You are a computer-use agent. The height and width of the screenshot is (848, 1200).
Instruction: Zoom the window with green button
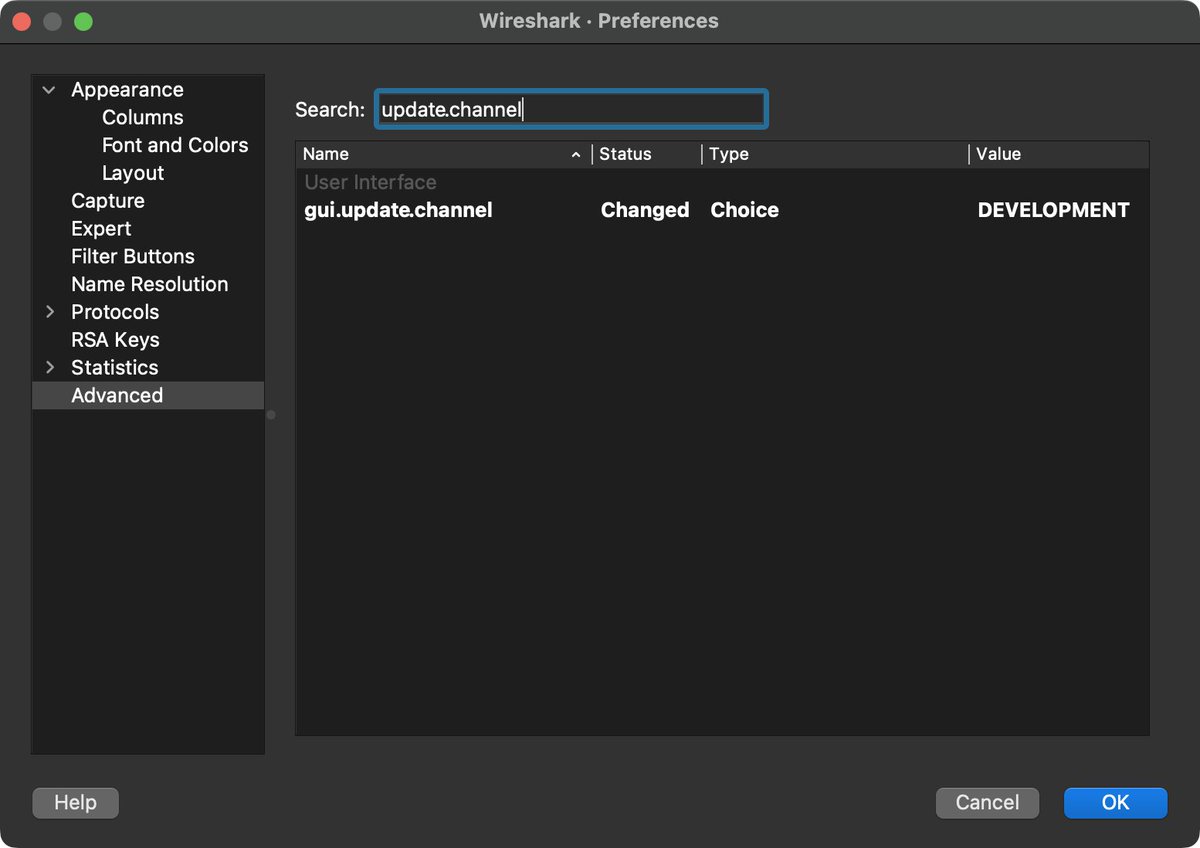coord(83,21)
